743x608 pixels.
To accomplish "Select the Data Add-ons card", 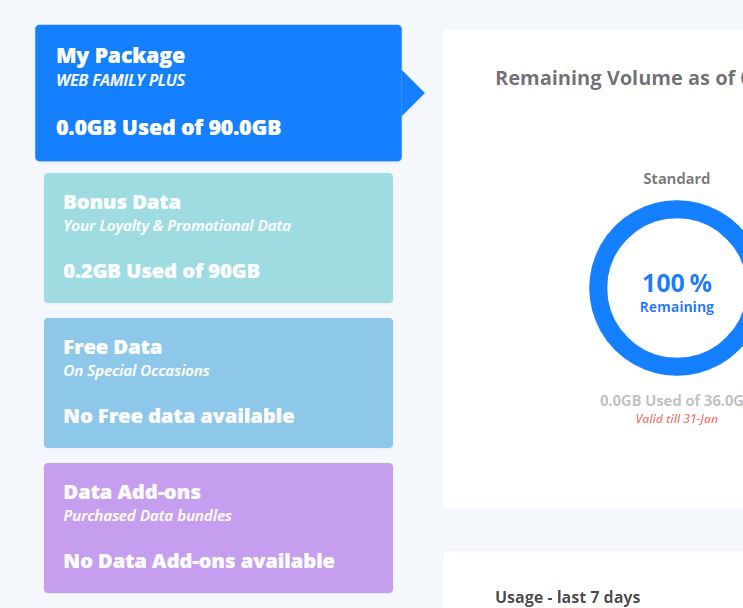I will 218,528.
